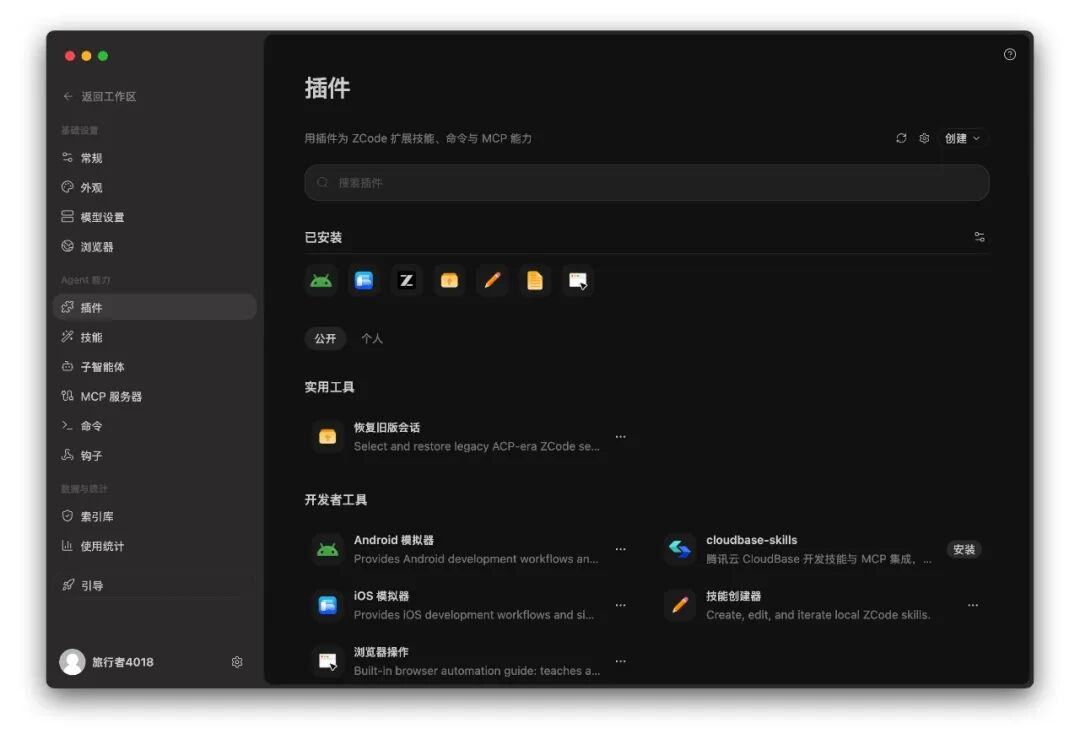Open plugin settings gear next to 创建

[x=924, y=138]
